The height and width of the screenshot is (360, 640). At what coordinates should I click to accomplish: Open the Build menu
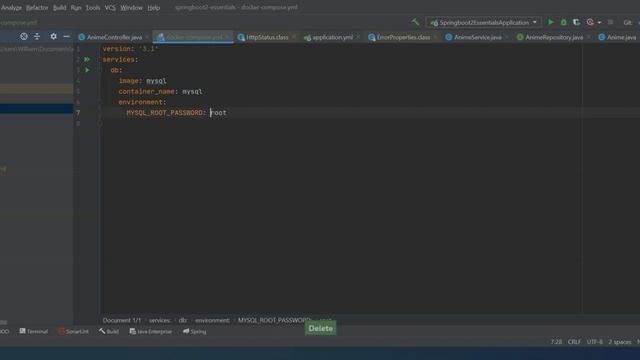click(x=60, y=8)
